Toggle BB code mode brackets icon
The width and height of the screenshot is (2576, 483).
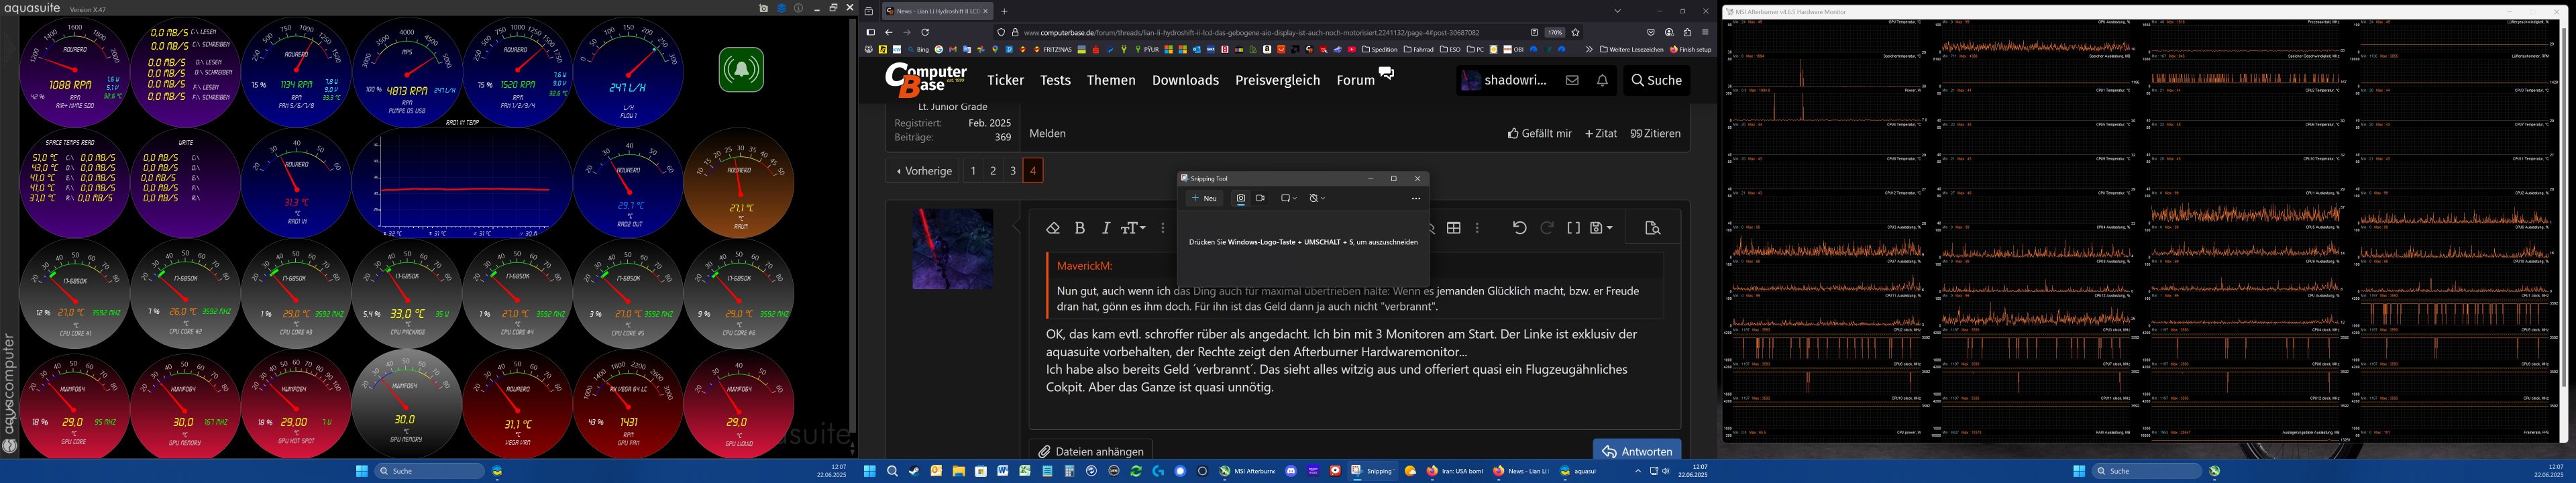1573,228
